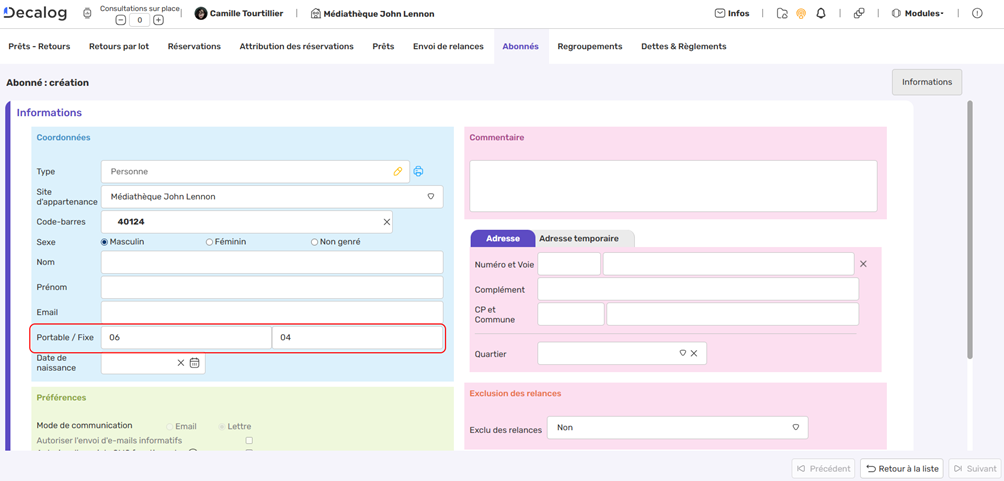Click the Informations button at top right
The height and width of the screenshot is (481, 1004).
[x=926, y=82]
